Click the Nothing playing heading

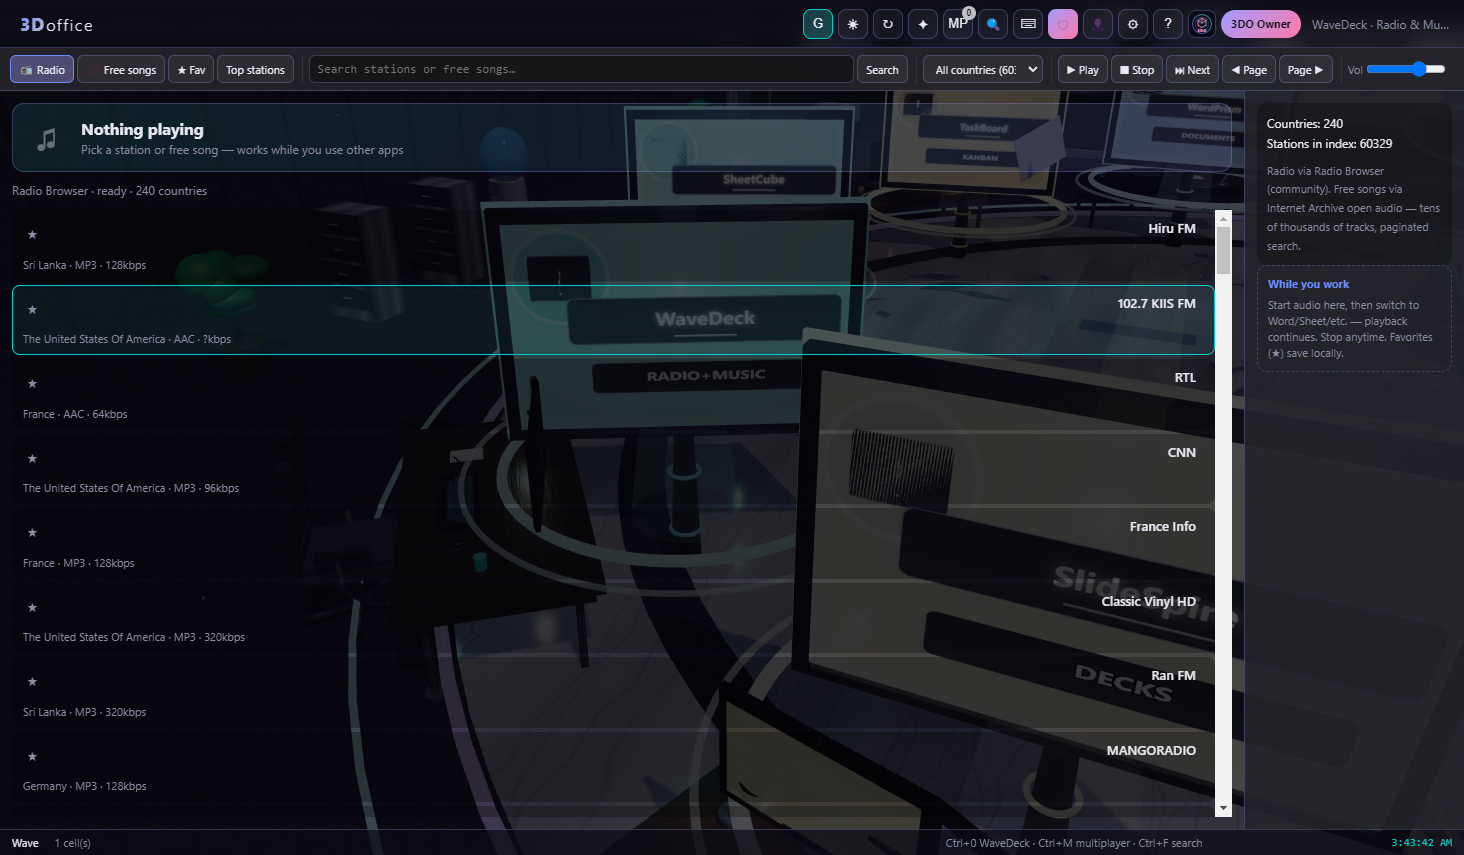pyautogui.click(x=142, y=130)
